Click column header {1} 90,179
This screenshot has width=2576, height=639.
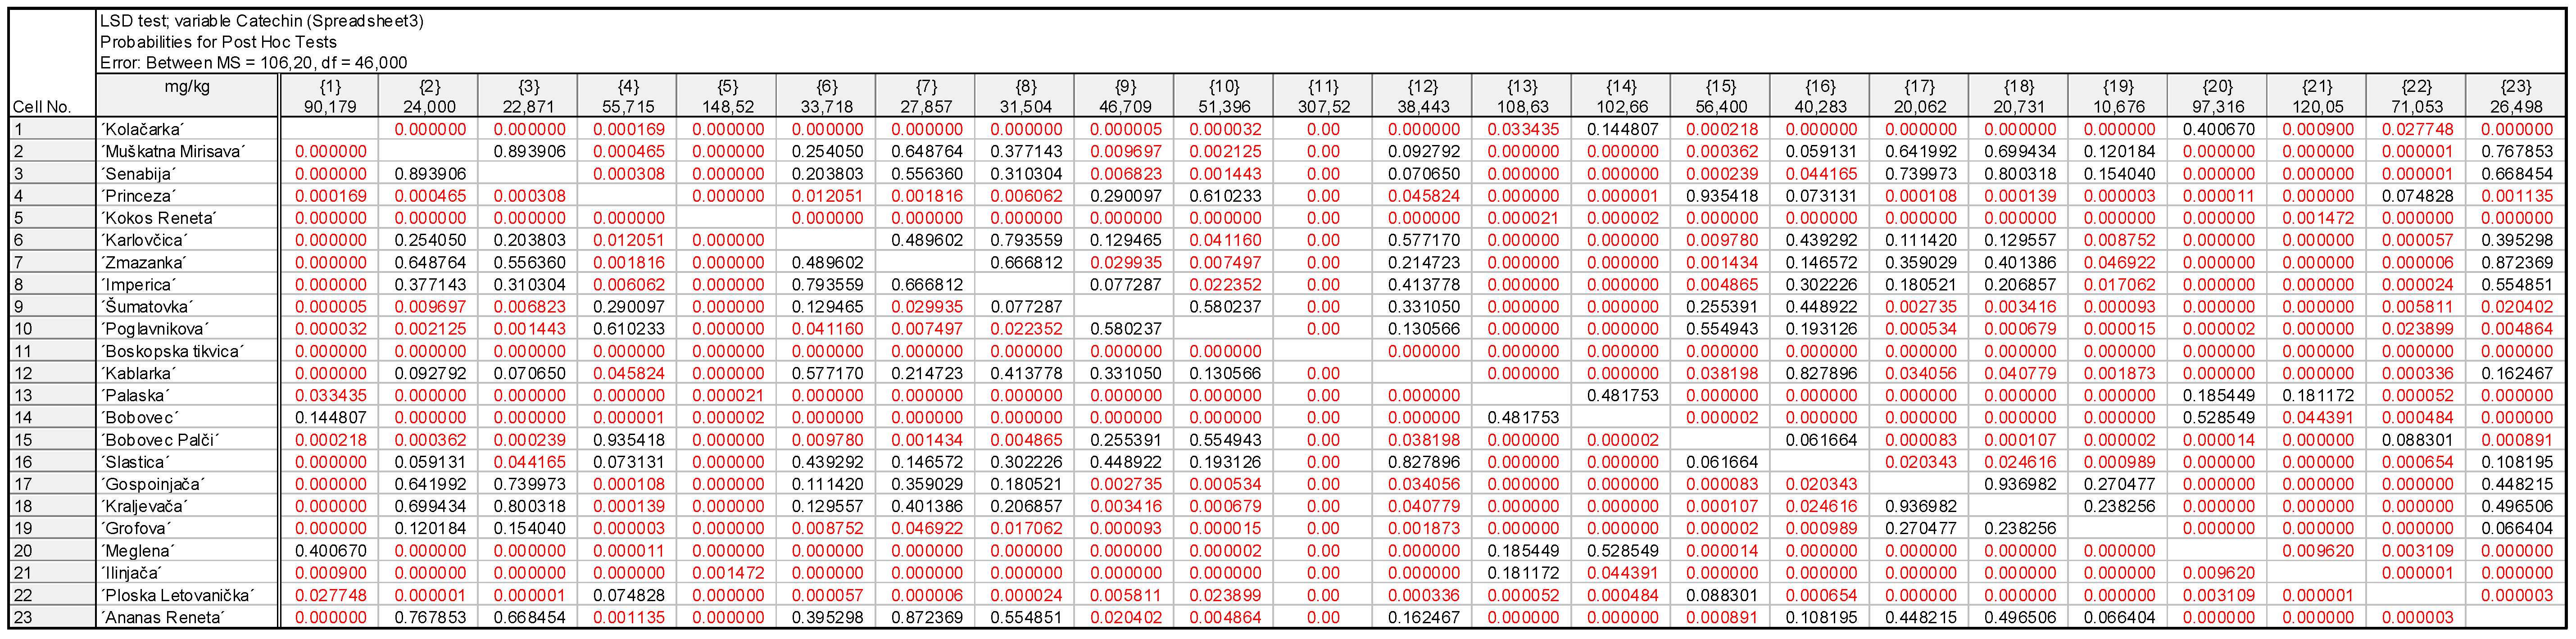[x=329, y=97]
